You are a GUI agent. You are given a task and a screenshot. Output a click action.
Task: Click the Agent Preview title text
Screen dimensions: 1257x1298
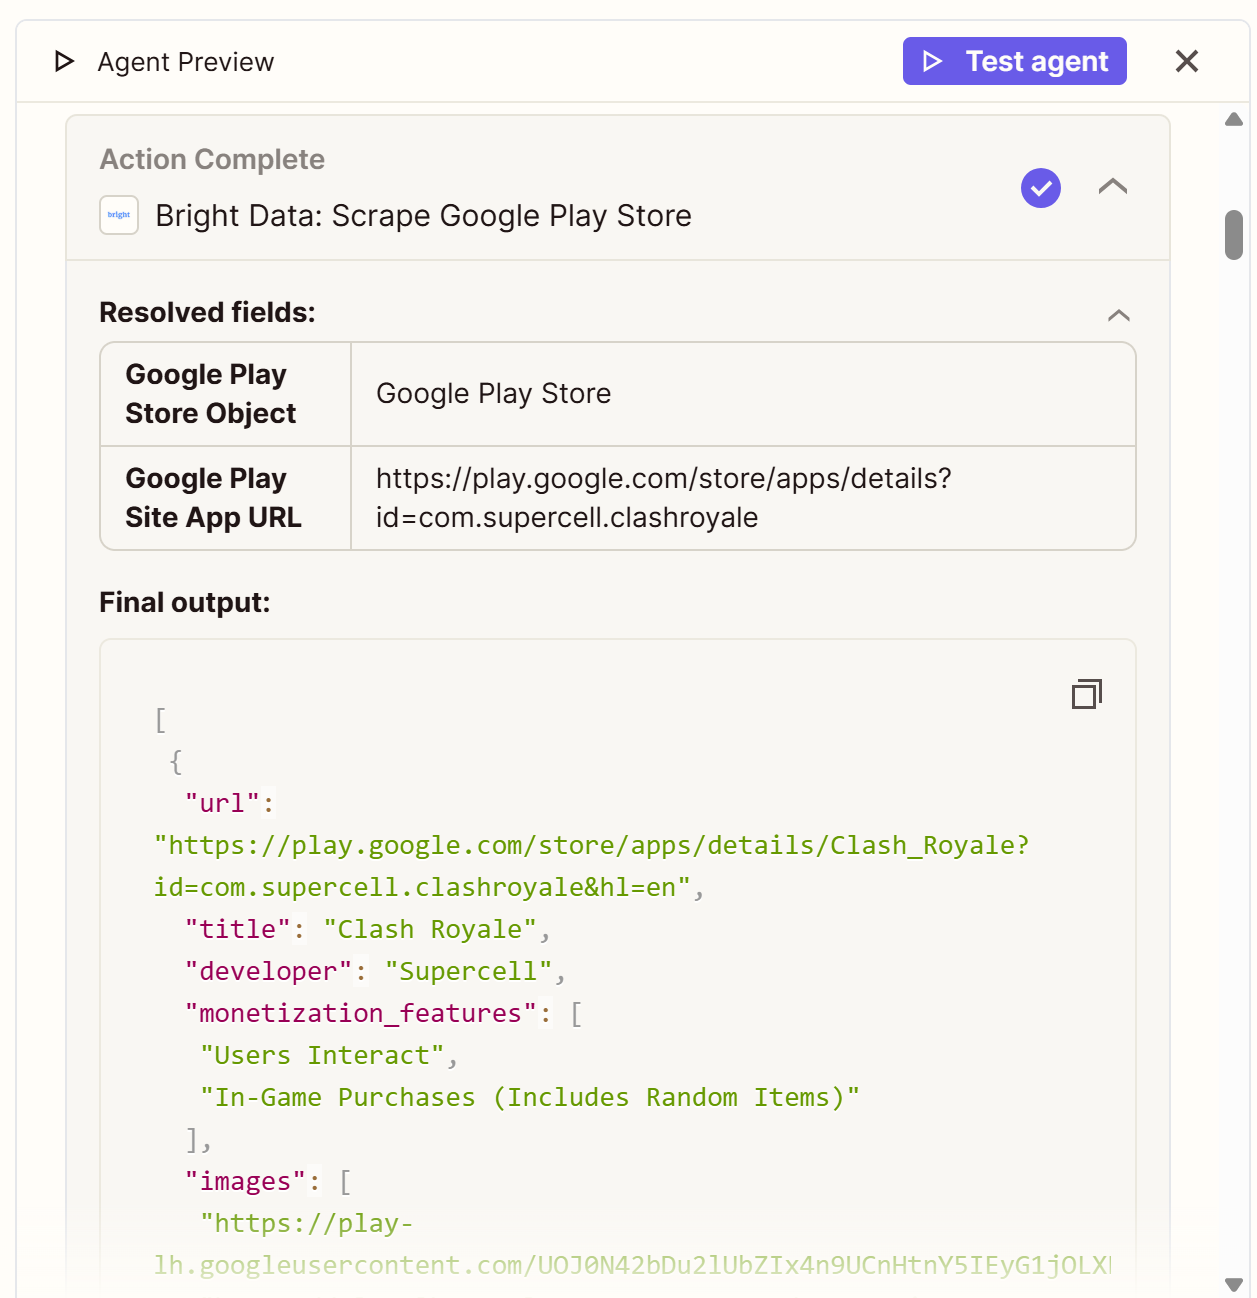click(x=185, y=61)
